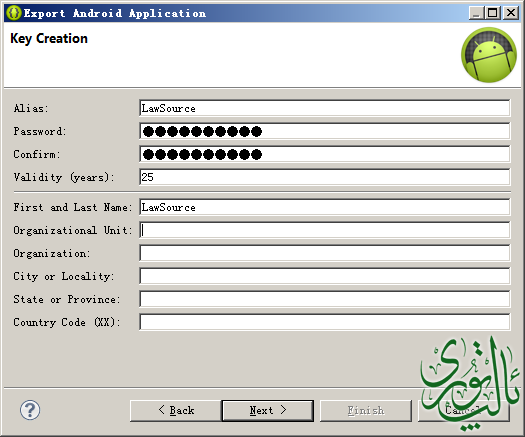Focus the Country Code (XX) field

[x=325, y=322]
